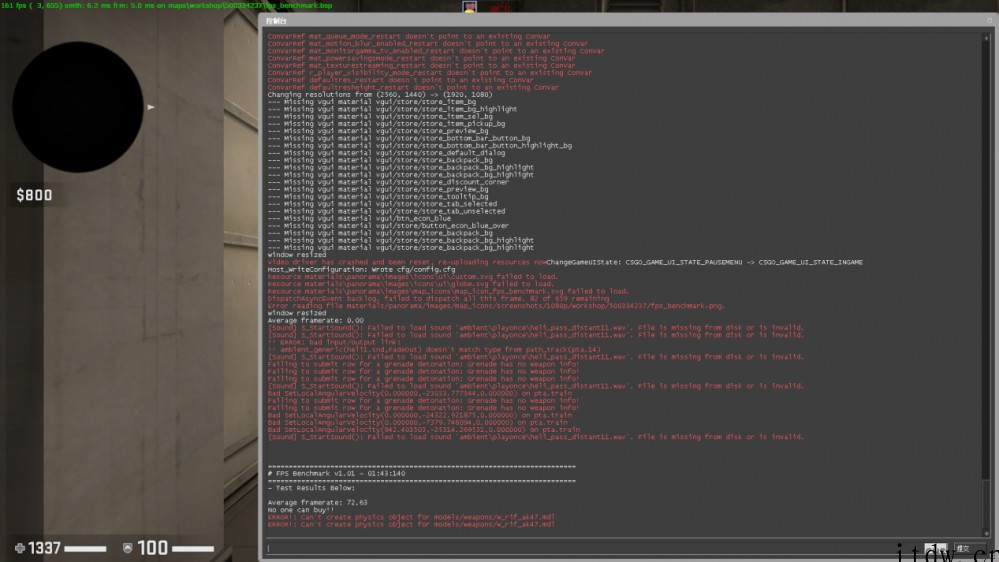
Task: Select the 'ConVarRef mat_motion_blur_enabled_restart' error line
Action: (428, 44)
